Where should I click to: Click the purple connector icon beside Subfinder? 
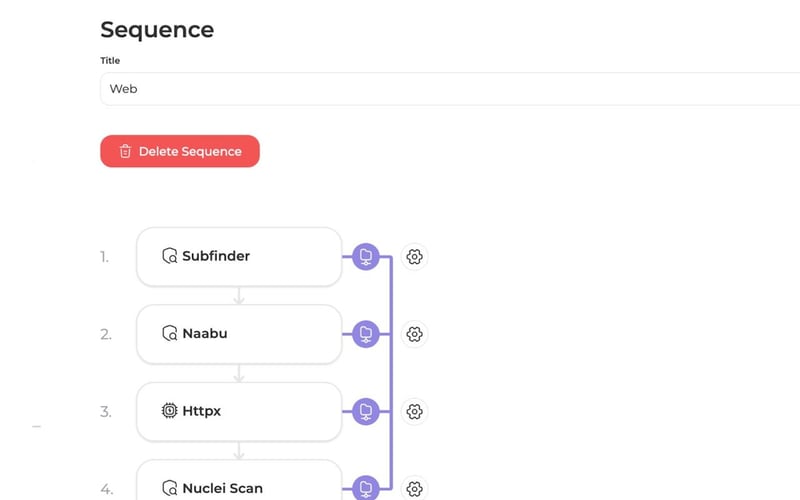click(x=366, y=257)
